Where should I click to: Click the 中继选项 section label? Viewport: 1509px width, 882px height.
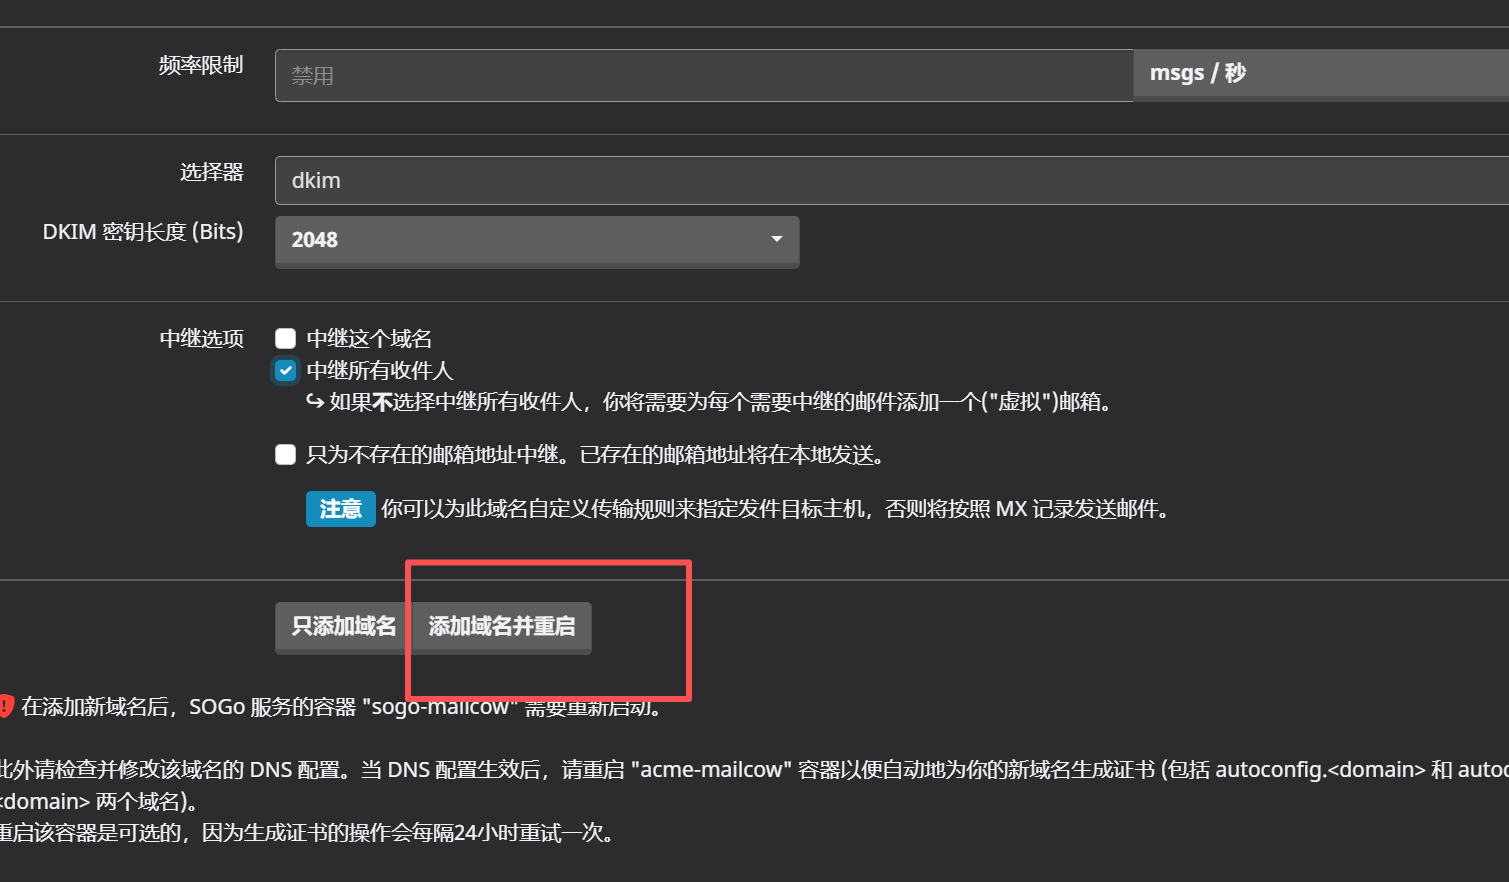coord(201,339)
